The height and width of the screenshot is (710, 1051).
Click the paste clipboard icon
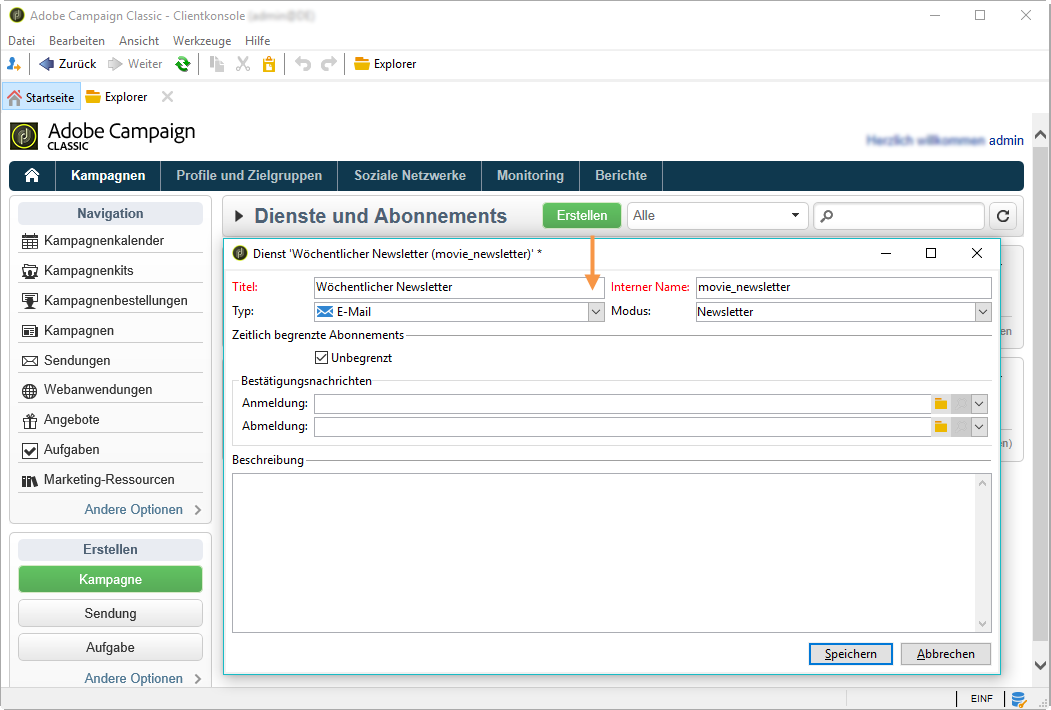point(269,64)
